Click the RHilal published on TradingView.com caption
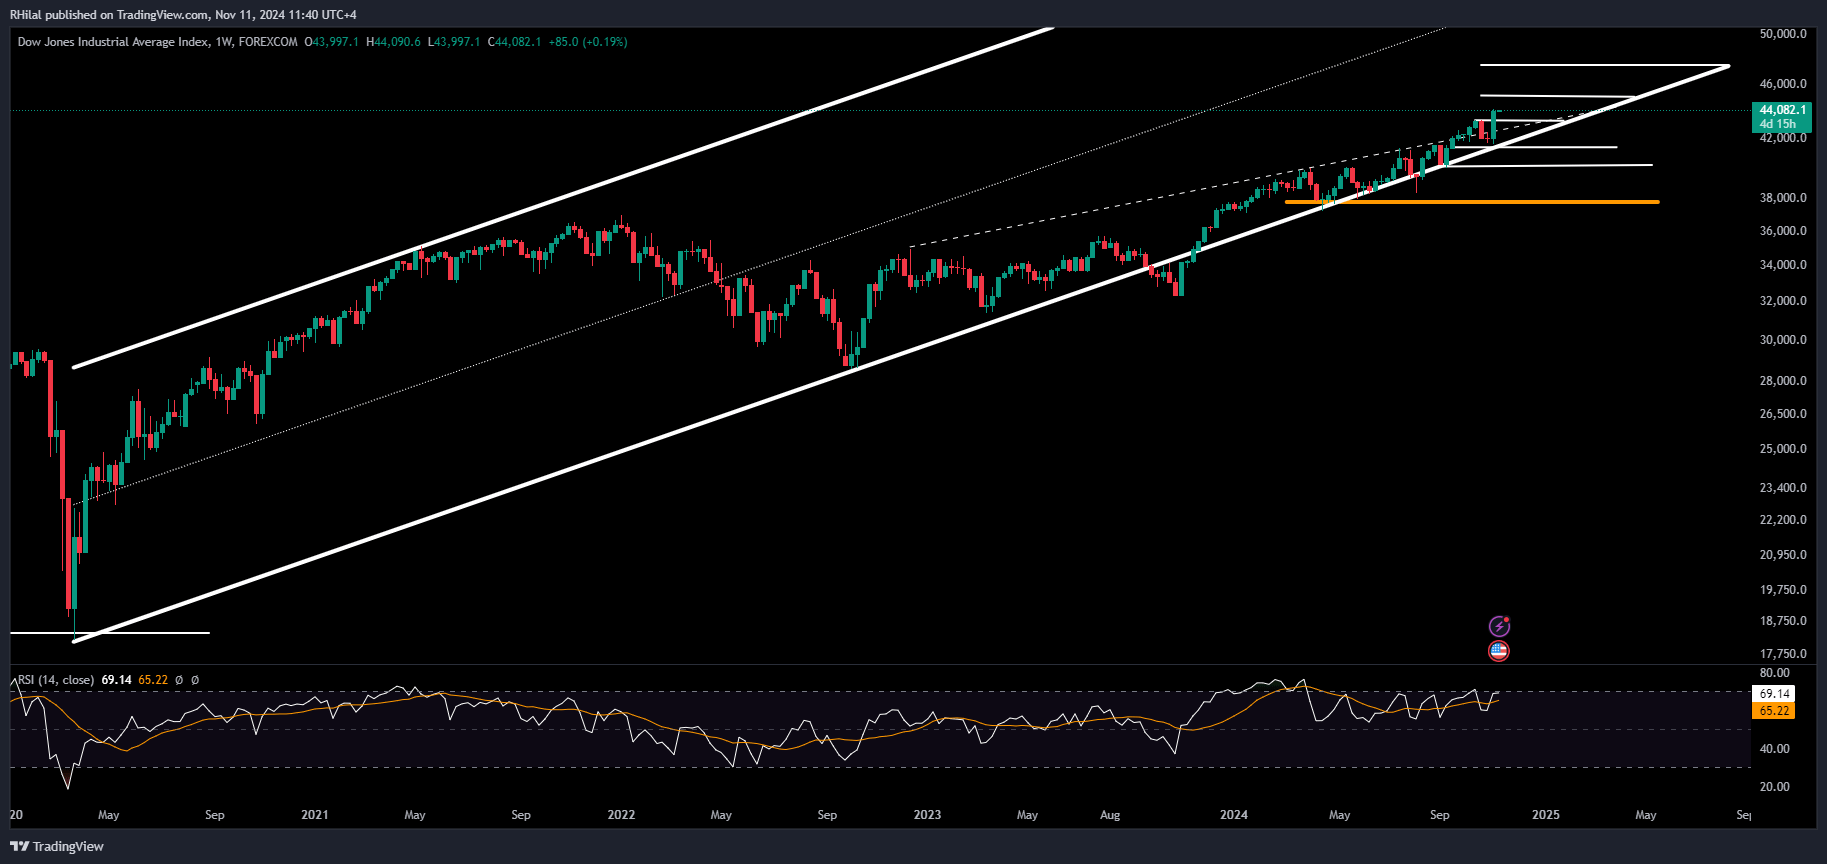 coord(183,14)
